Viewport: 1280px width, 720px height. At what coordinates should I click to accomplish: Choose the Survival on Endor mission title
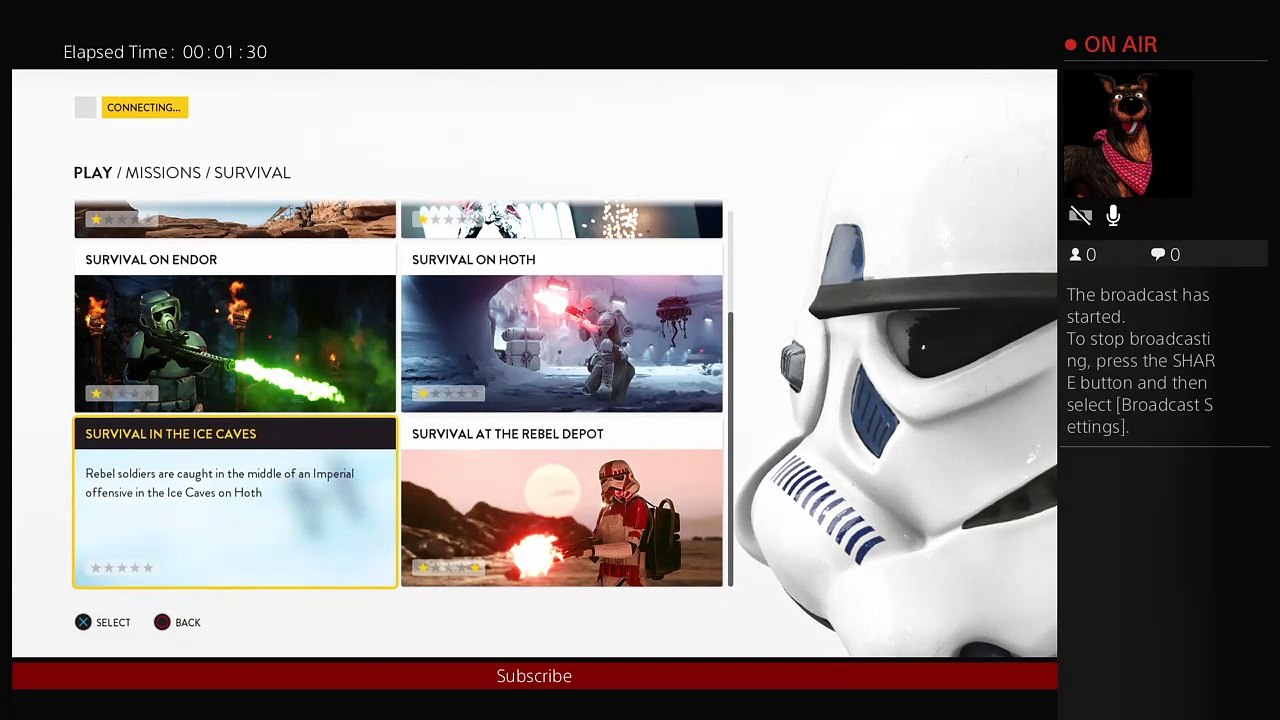151,260
